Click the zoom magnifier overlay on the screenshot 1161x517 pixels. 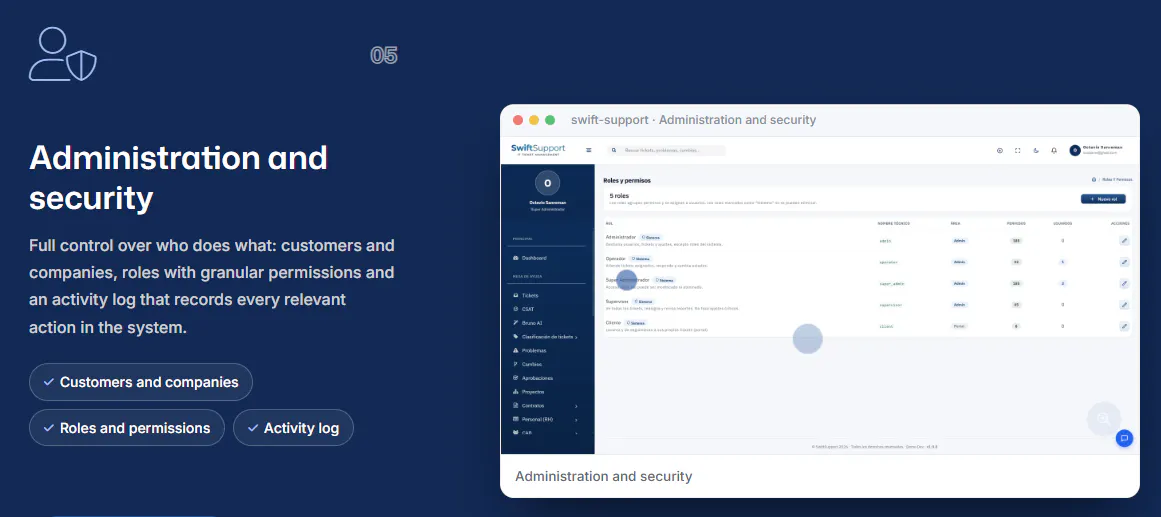1103,419
